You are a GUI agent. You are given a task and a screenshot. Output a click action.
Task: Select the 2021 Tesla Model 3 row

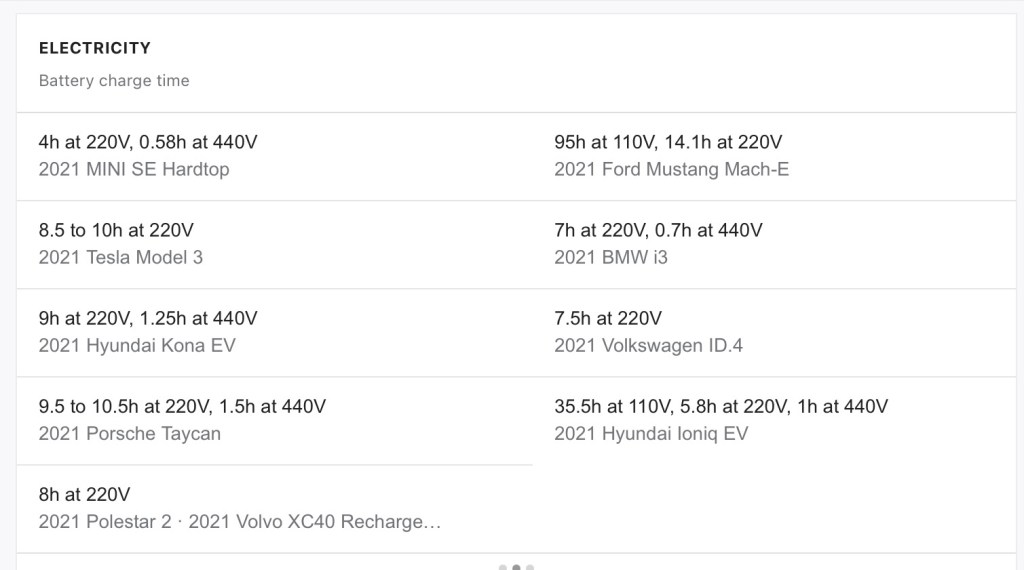point(120,258)
